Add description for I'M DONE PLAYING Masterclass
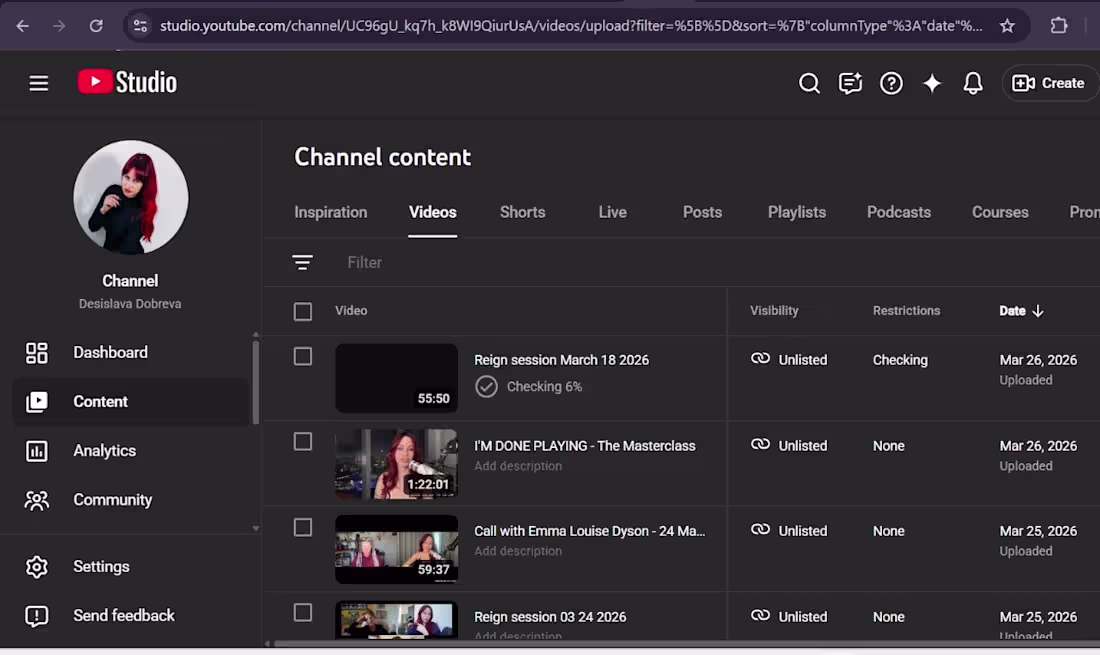This screenshot has width=1100, height=655. (x=518, y=466)
